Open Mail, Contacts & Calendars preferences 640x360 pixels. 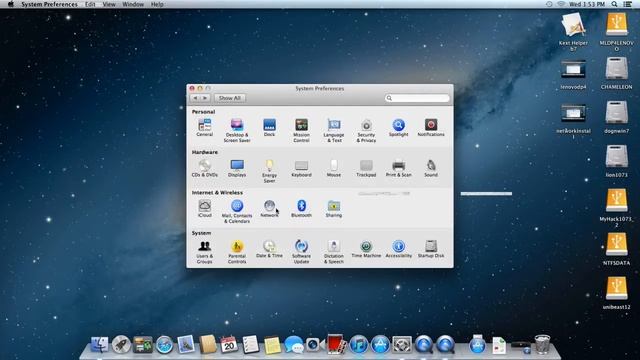[x=237, y=211]
